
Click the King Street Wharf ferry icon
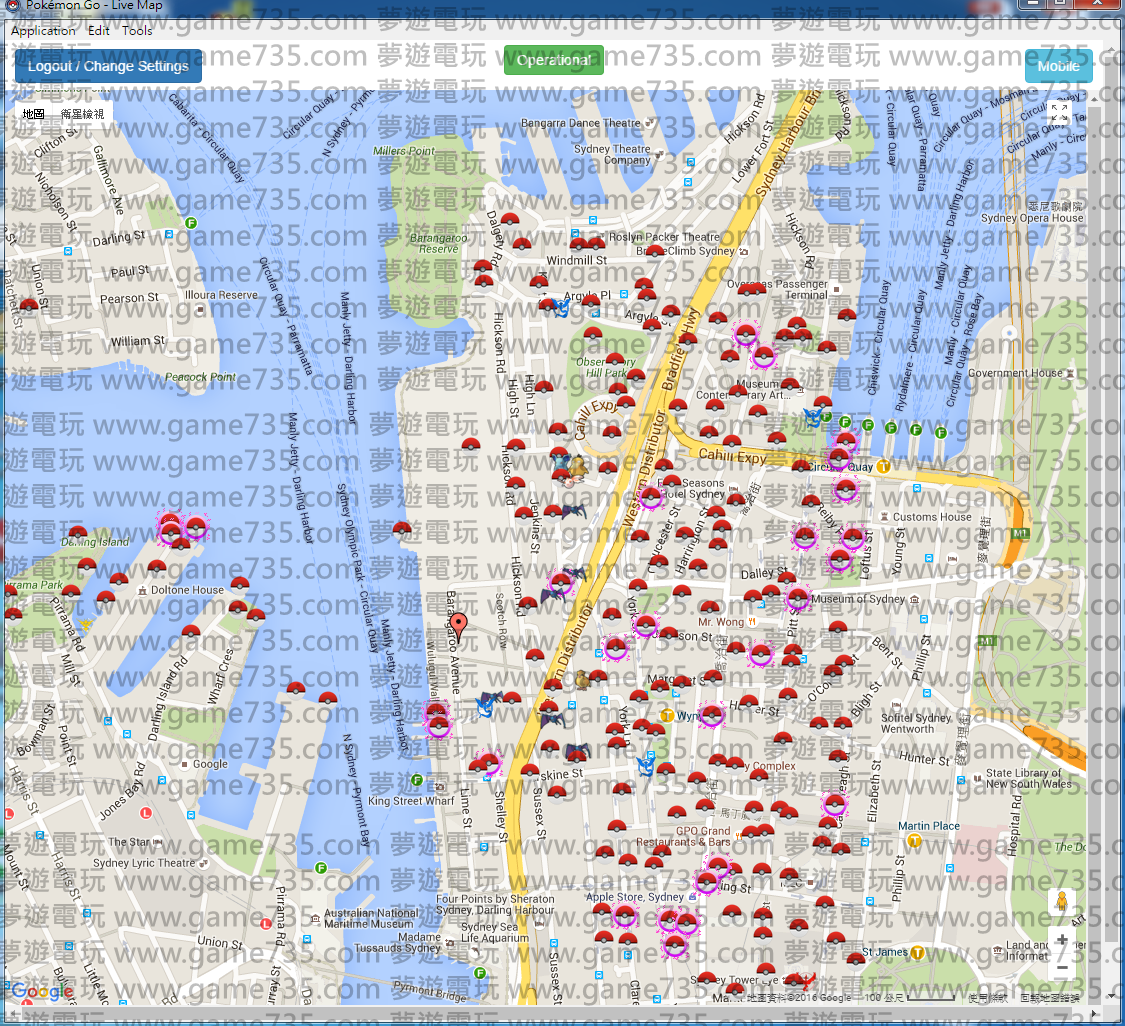coord(417,780)
